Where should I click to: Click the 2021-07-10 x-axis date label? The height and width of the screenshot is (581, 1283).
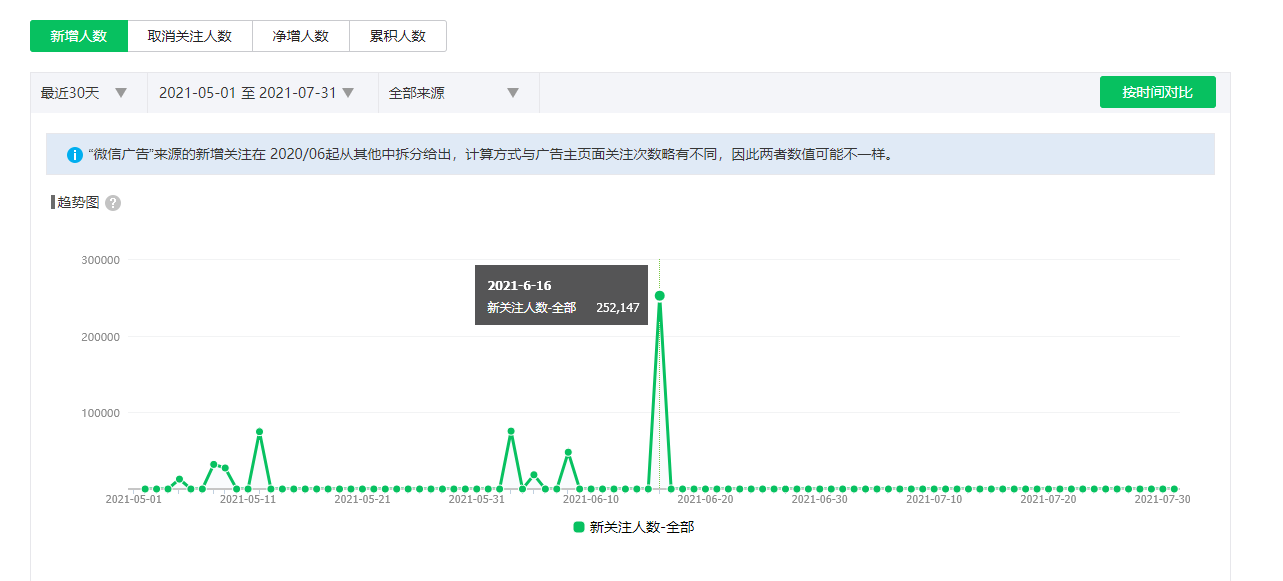pos(934,499)
